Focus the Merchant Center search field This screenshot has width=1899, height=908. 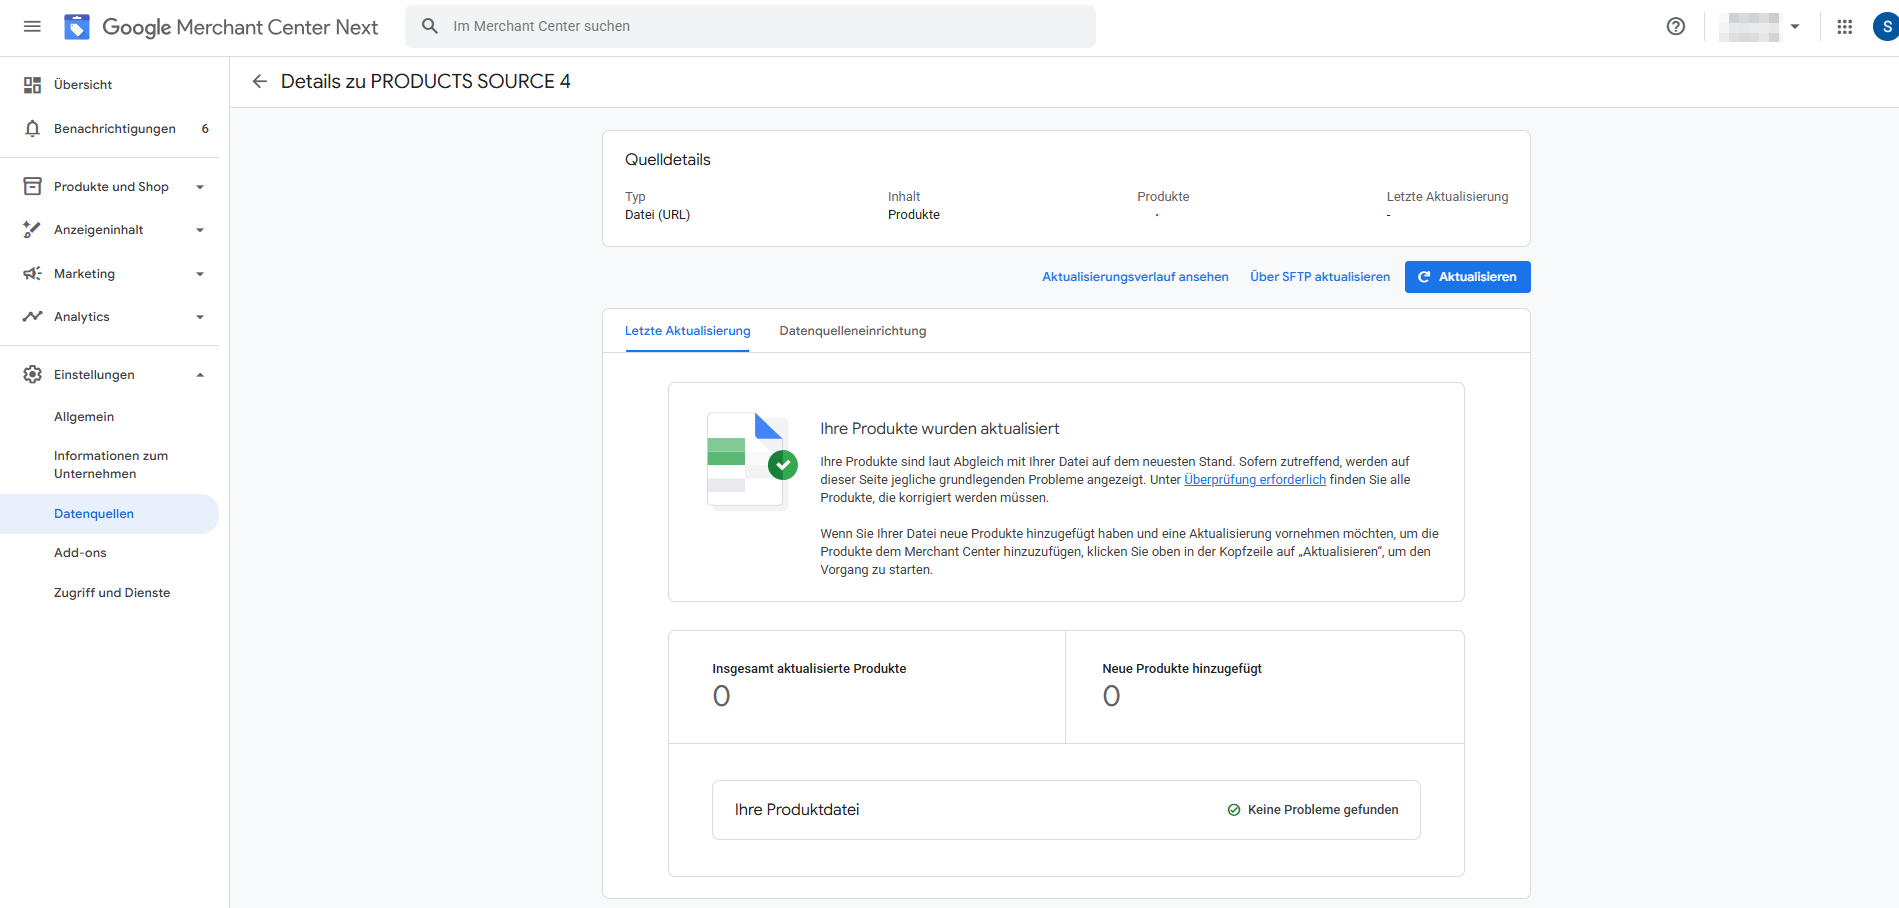(x=750, y=26)
